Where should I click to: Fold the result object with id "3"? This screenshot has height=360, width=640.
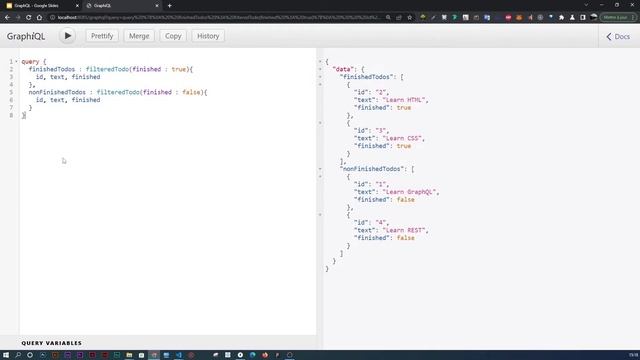coord(320,123)
